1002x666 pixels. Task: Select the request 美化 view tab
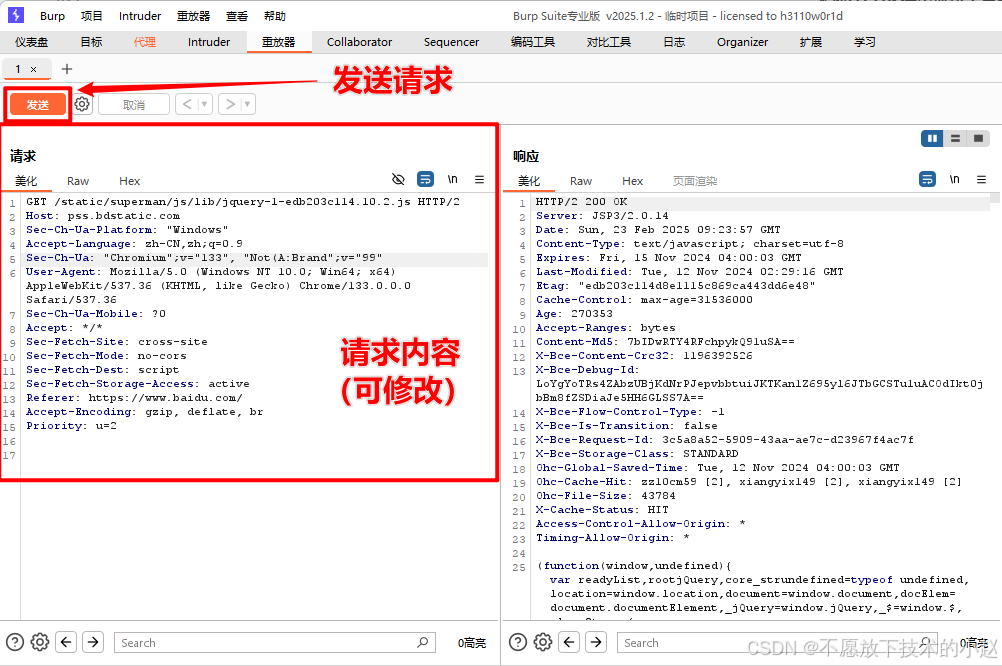26,181
